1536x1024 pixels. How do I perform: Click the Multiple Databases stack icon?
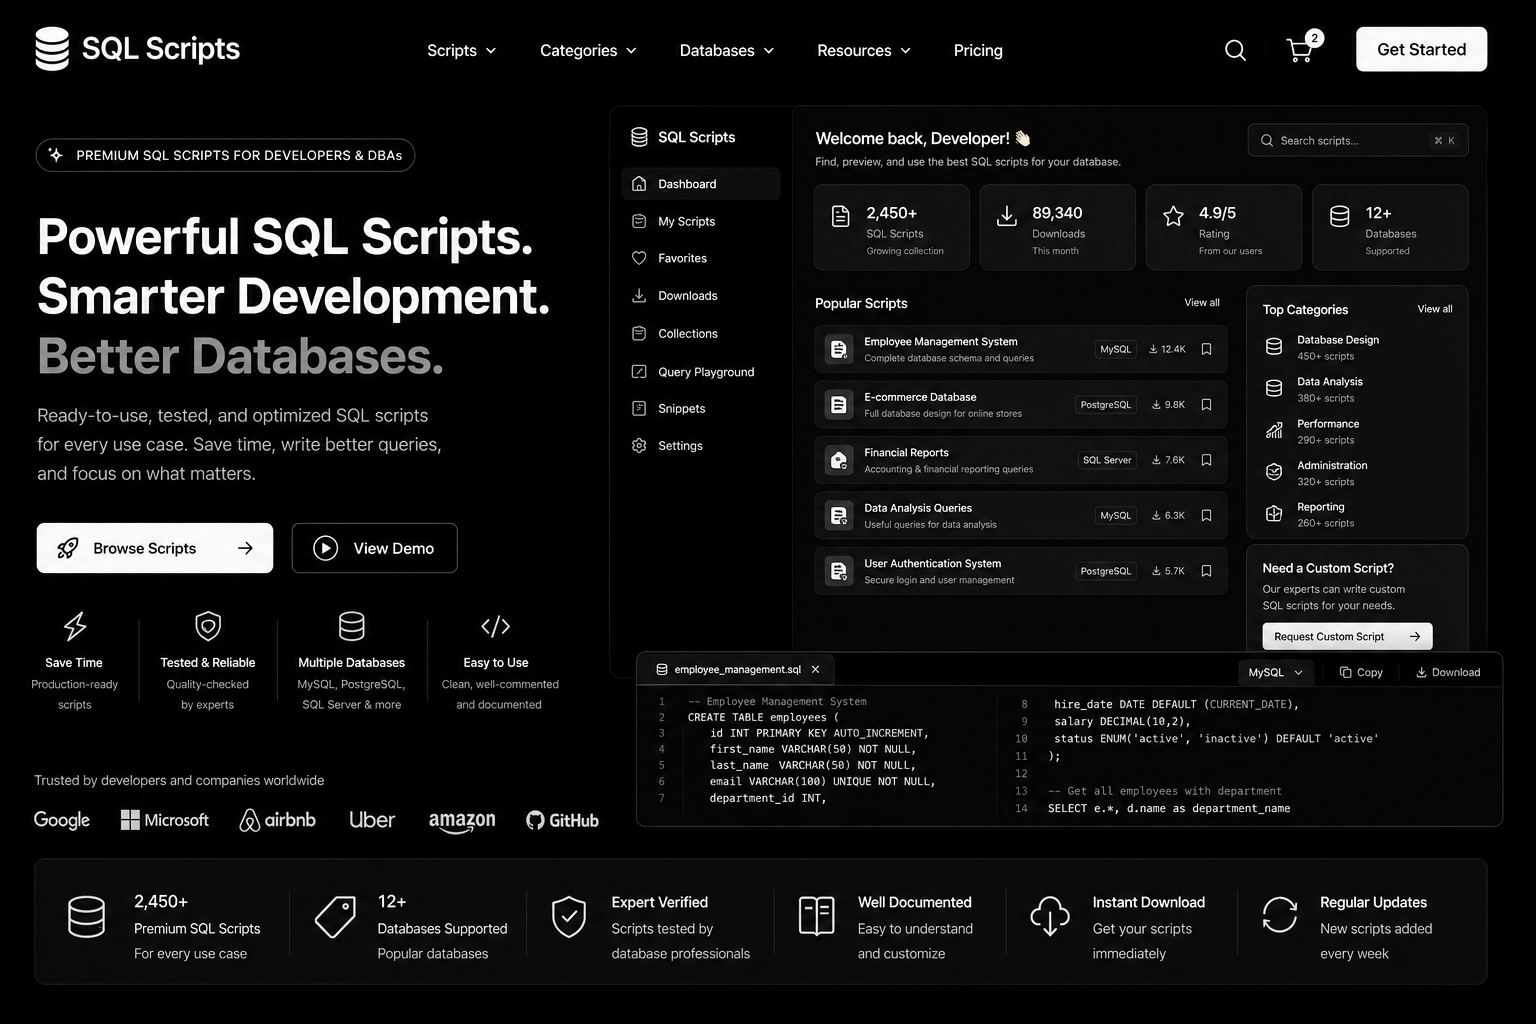352,626
